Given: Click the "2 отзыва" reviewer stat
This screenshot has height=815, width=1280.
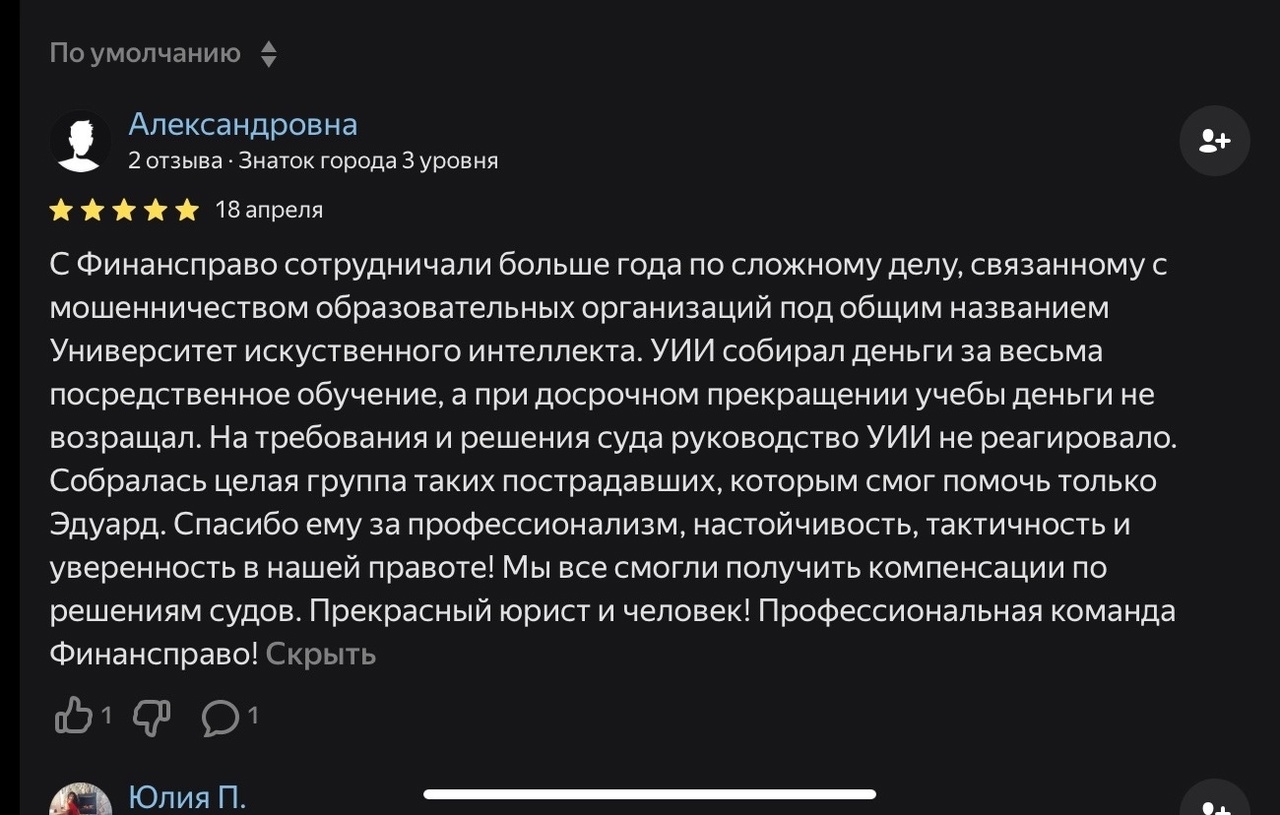Looking at the screenshot, I should click(176, 160).
